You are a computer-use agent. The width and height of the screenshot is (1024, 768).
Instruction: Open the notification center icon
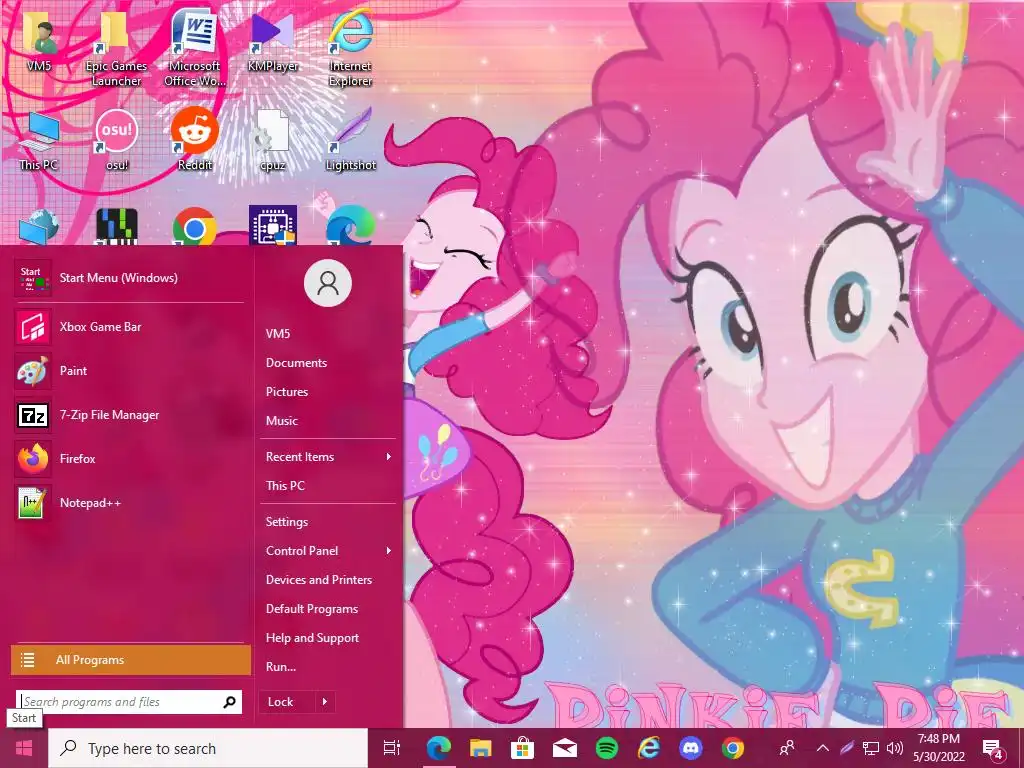point(993,749)
